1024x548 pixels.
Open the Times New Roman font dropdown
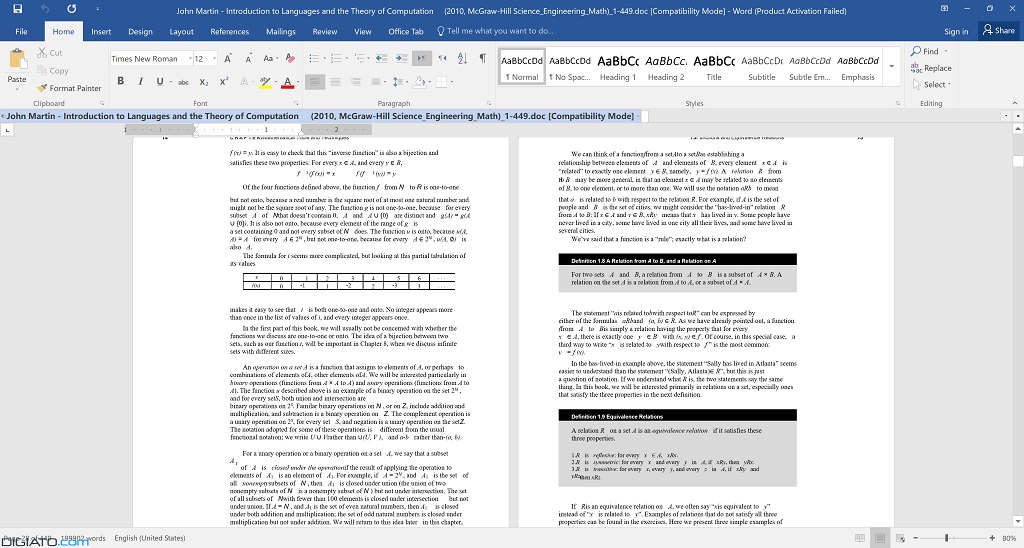pos(190,59)
